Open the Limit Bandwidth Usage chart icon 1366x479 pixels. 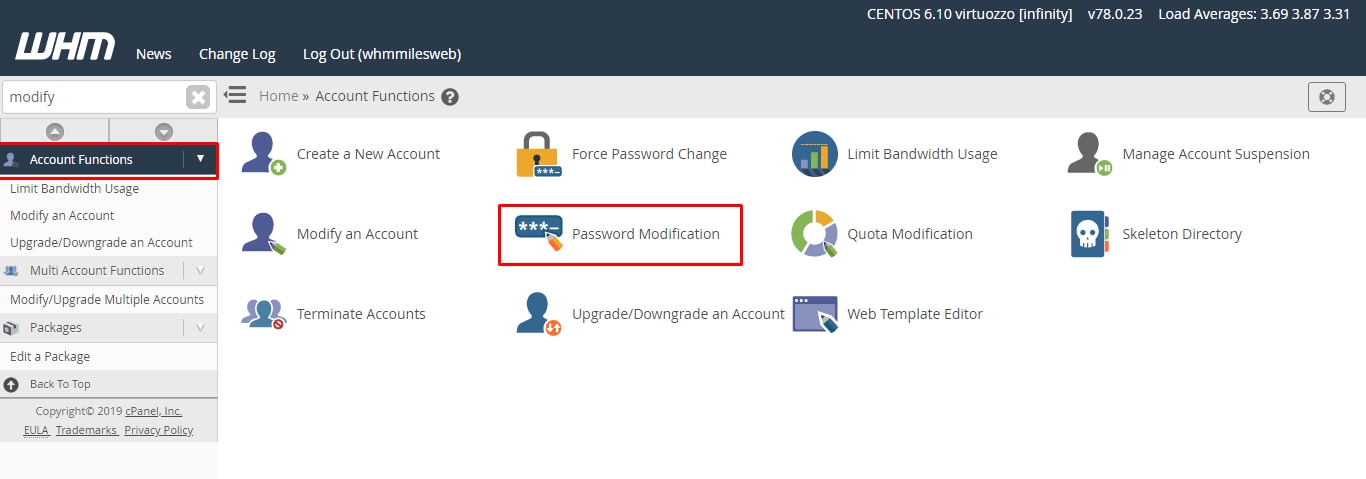814,154
